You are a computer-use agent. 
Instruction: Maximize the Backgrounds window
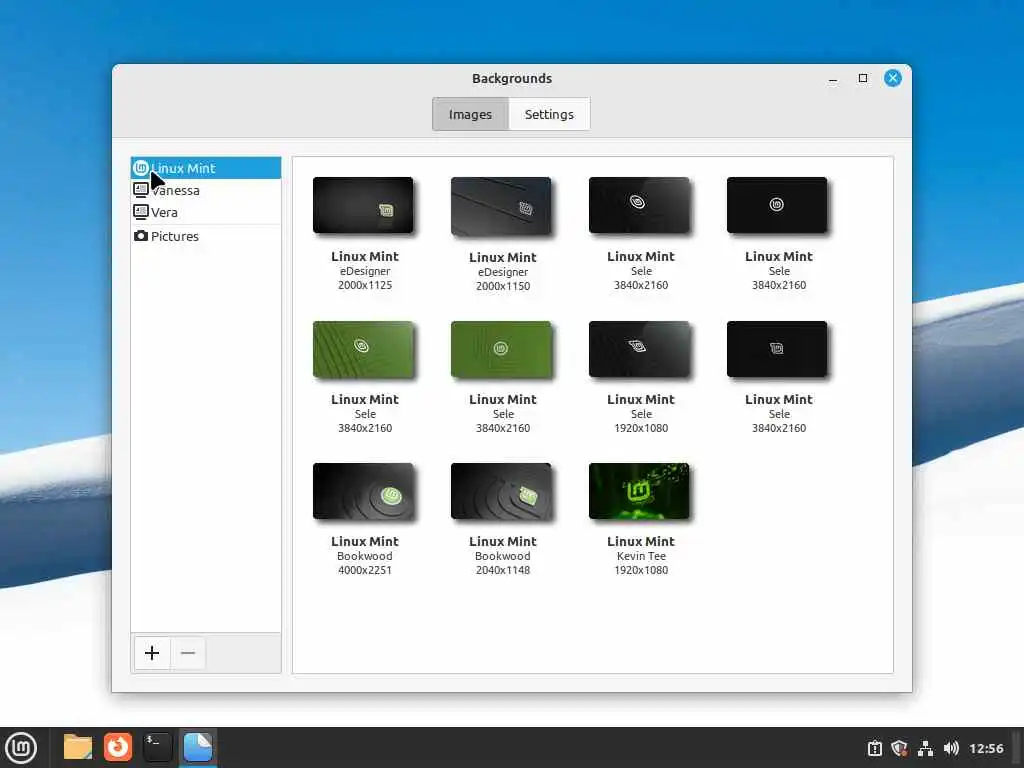click(x=863, y=78)
